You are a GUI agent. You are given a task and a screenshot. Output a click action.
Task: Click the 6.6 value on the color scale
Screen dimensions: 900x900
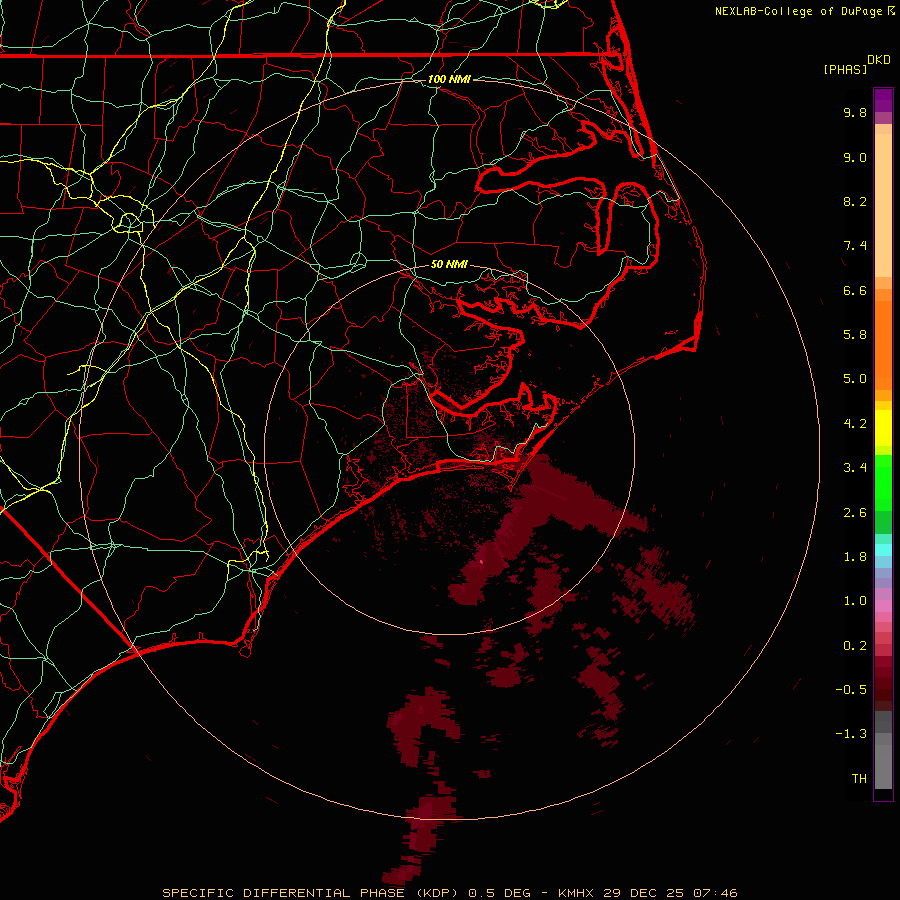coord(855,290)
